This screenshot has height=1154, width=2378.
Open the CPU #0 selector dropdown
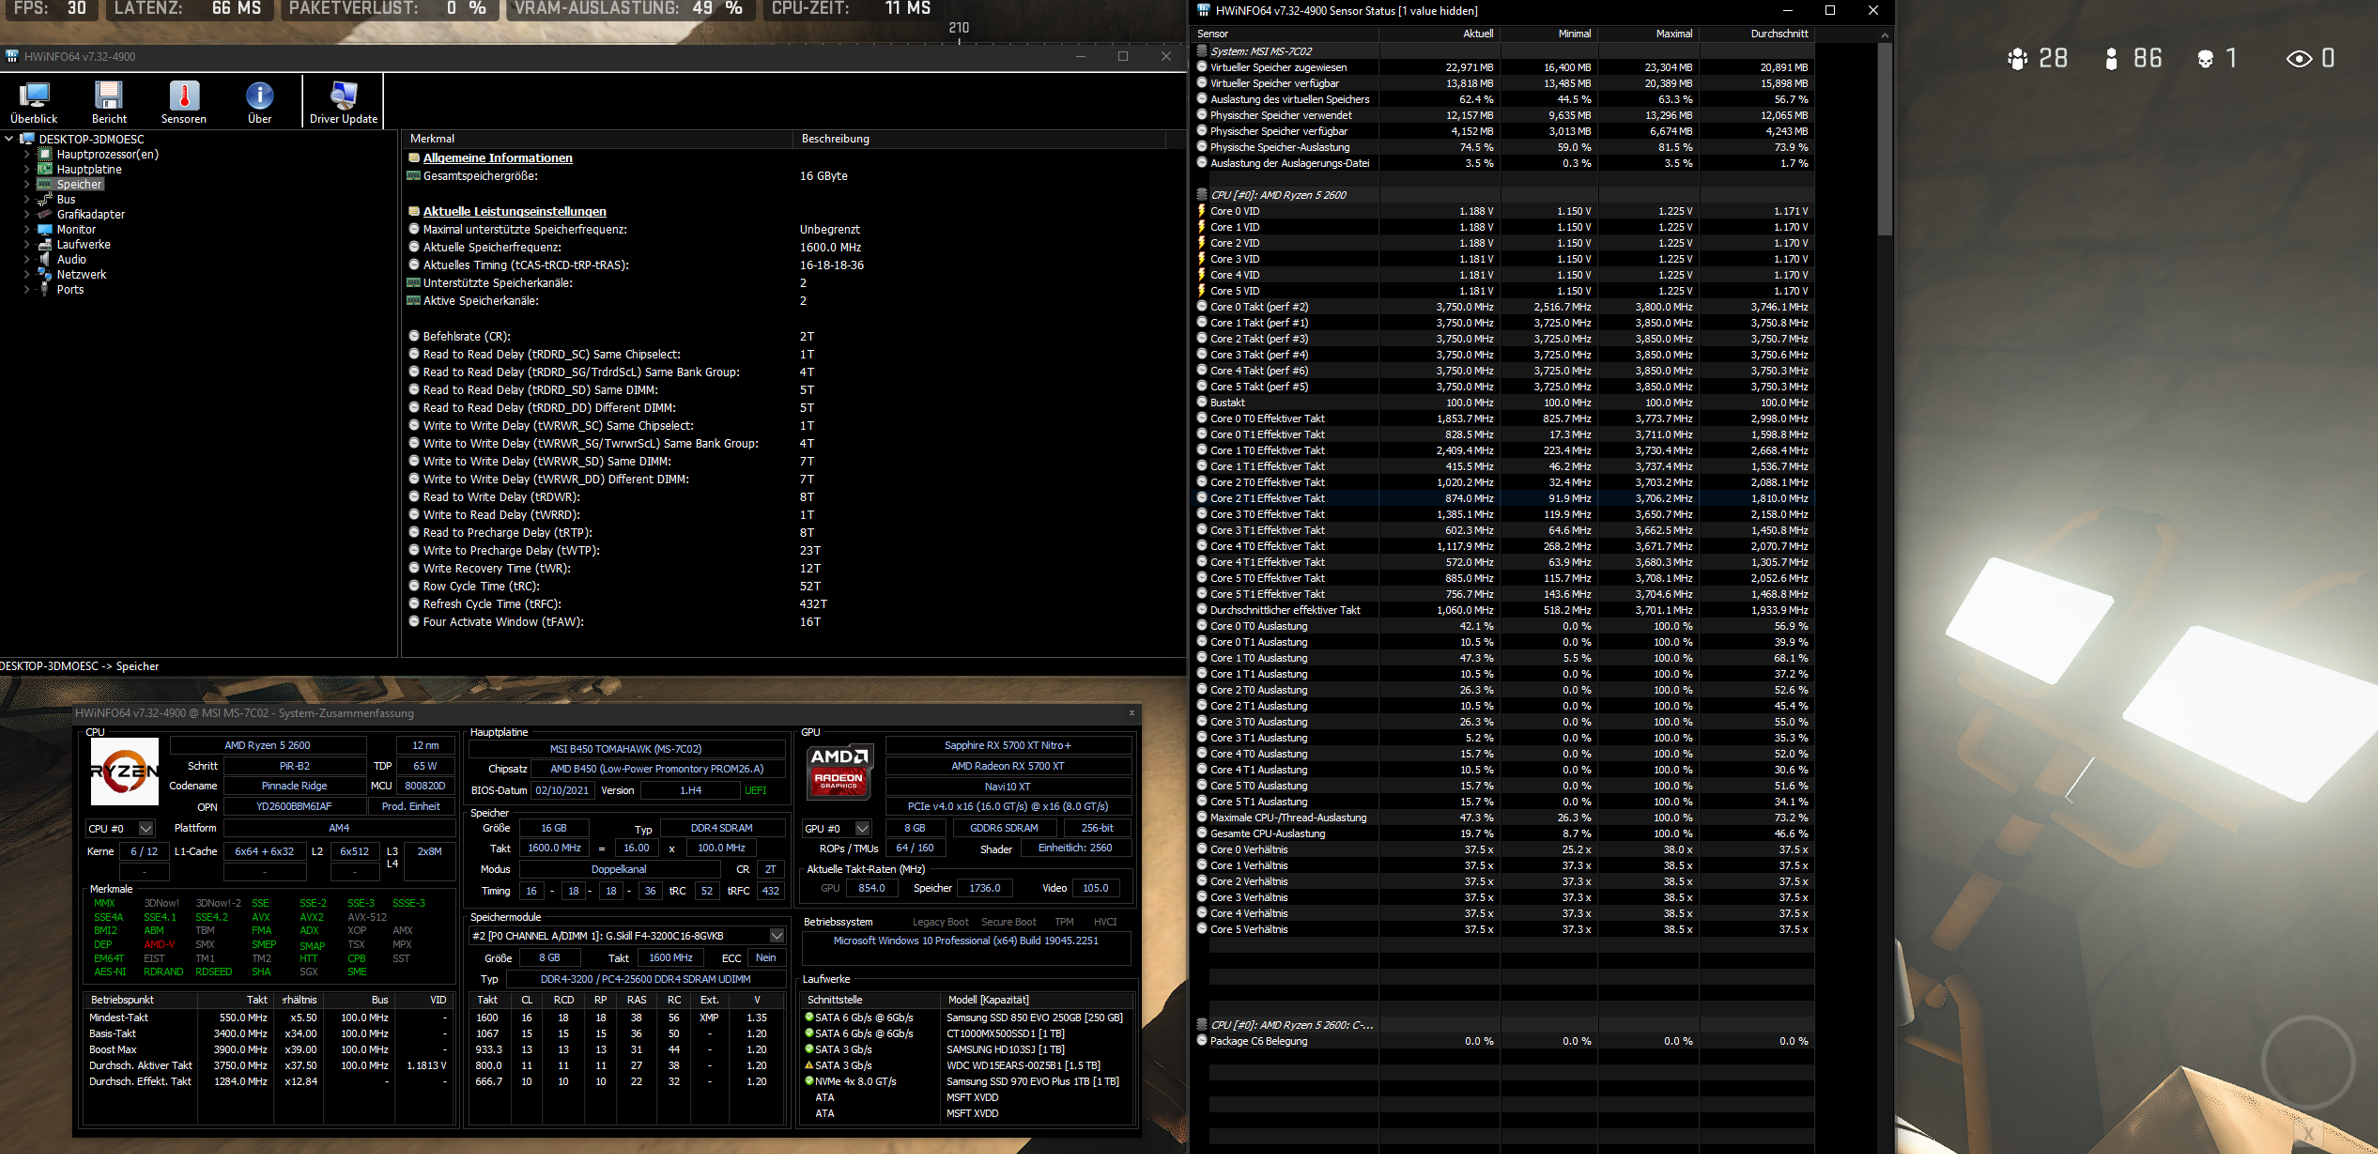click(146, 828)
